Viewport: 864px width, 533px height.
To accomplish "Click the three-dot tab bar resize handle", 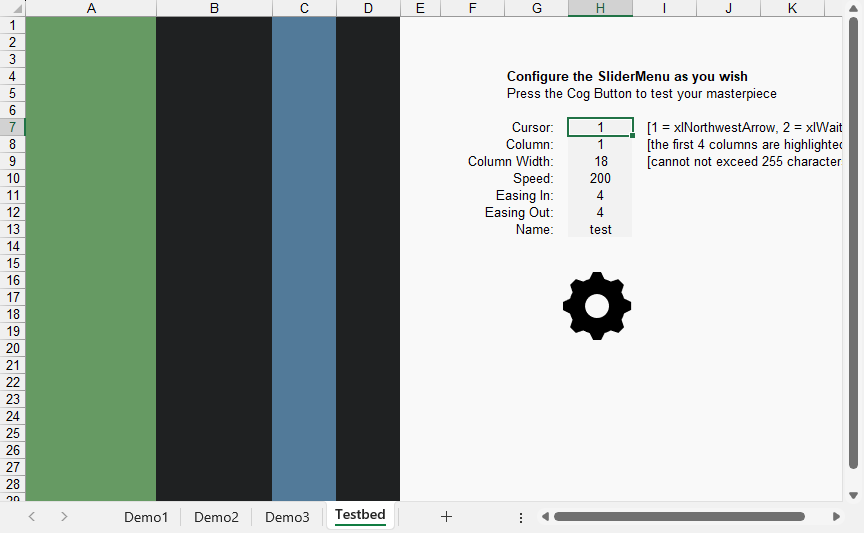I will [x=521, y=517].
